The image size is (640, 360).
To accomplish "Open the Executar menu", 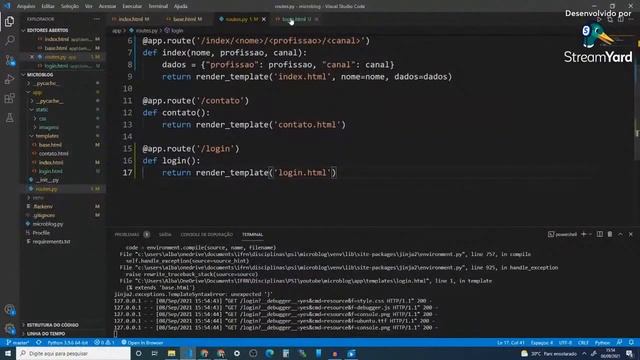I will click(132, 6).
